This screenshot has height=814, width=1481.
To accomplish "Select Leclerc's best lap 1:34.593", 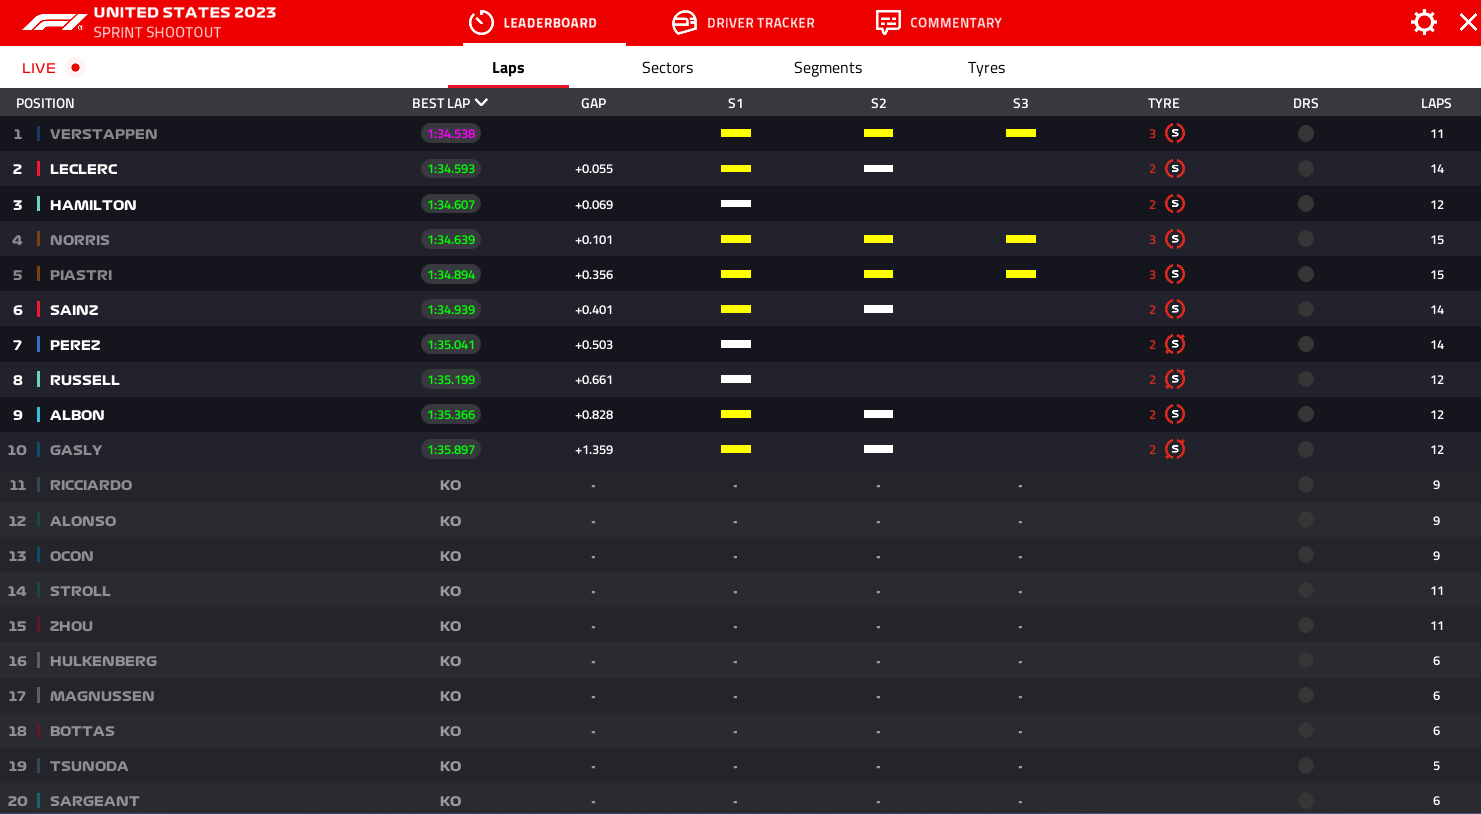I will pos(451,168).
